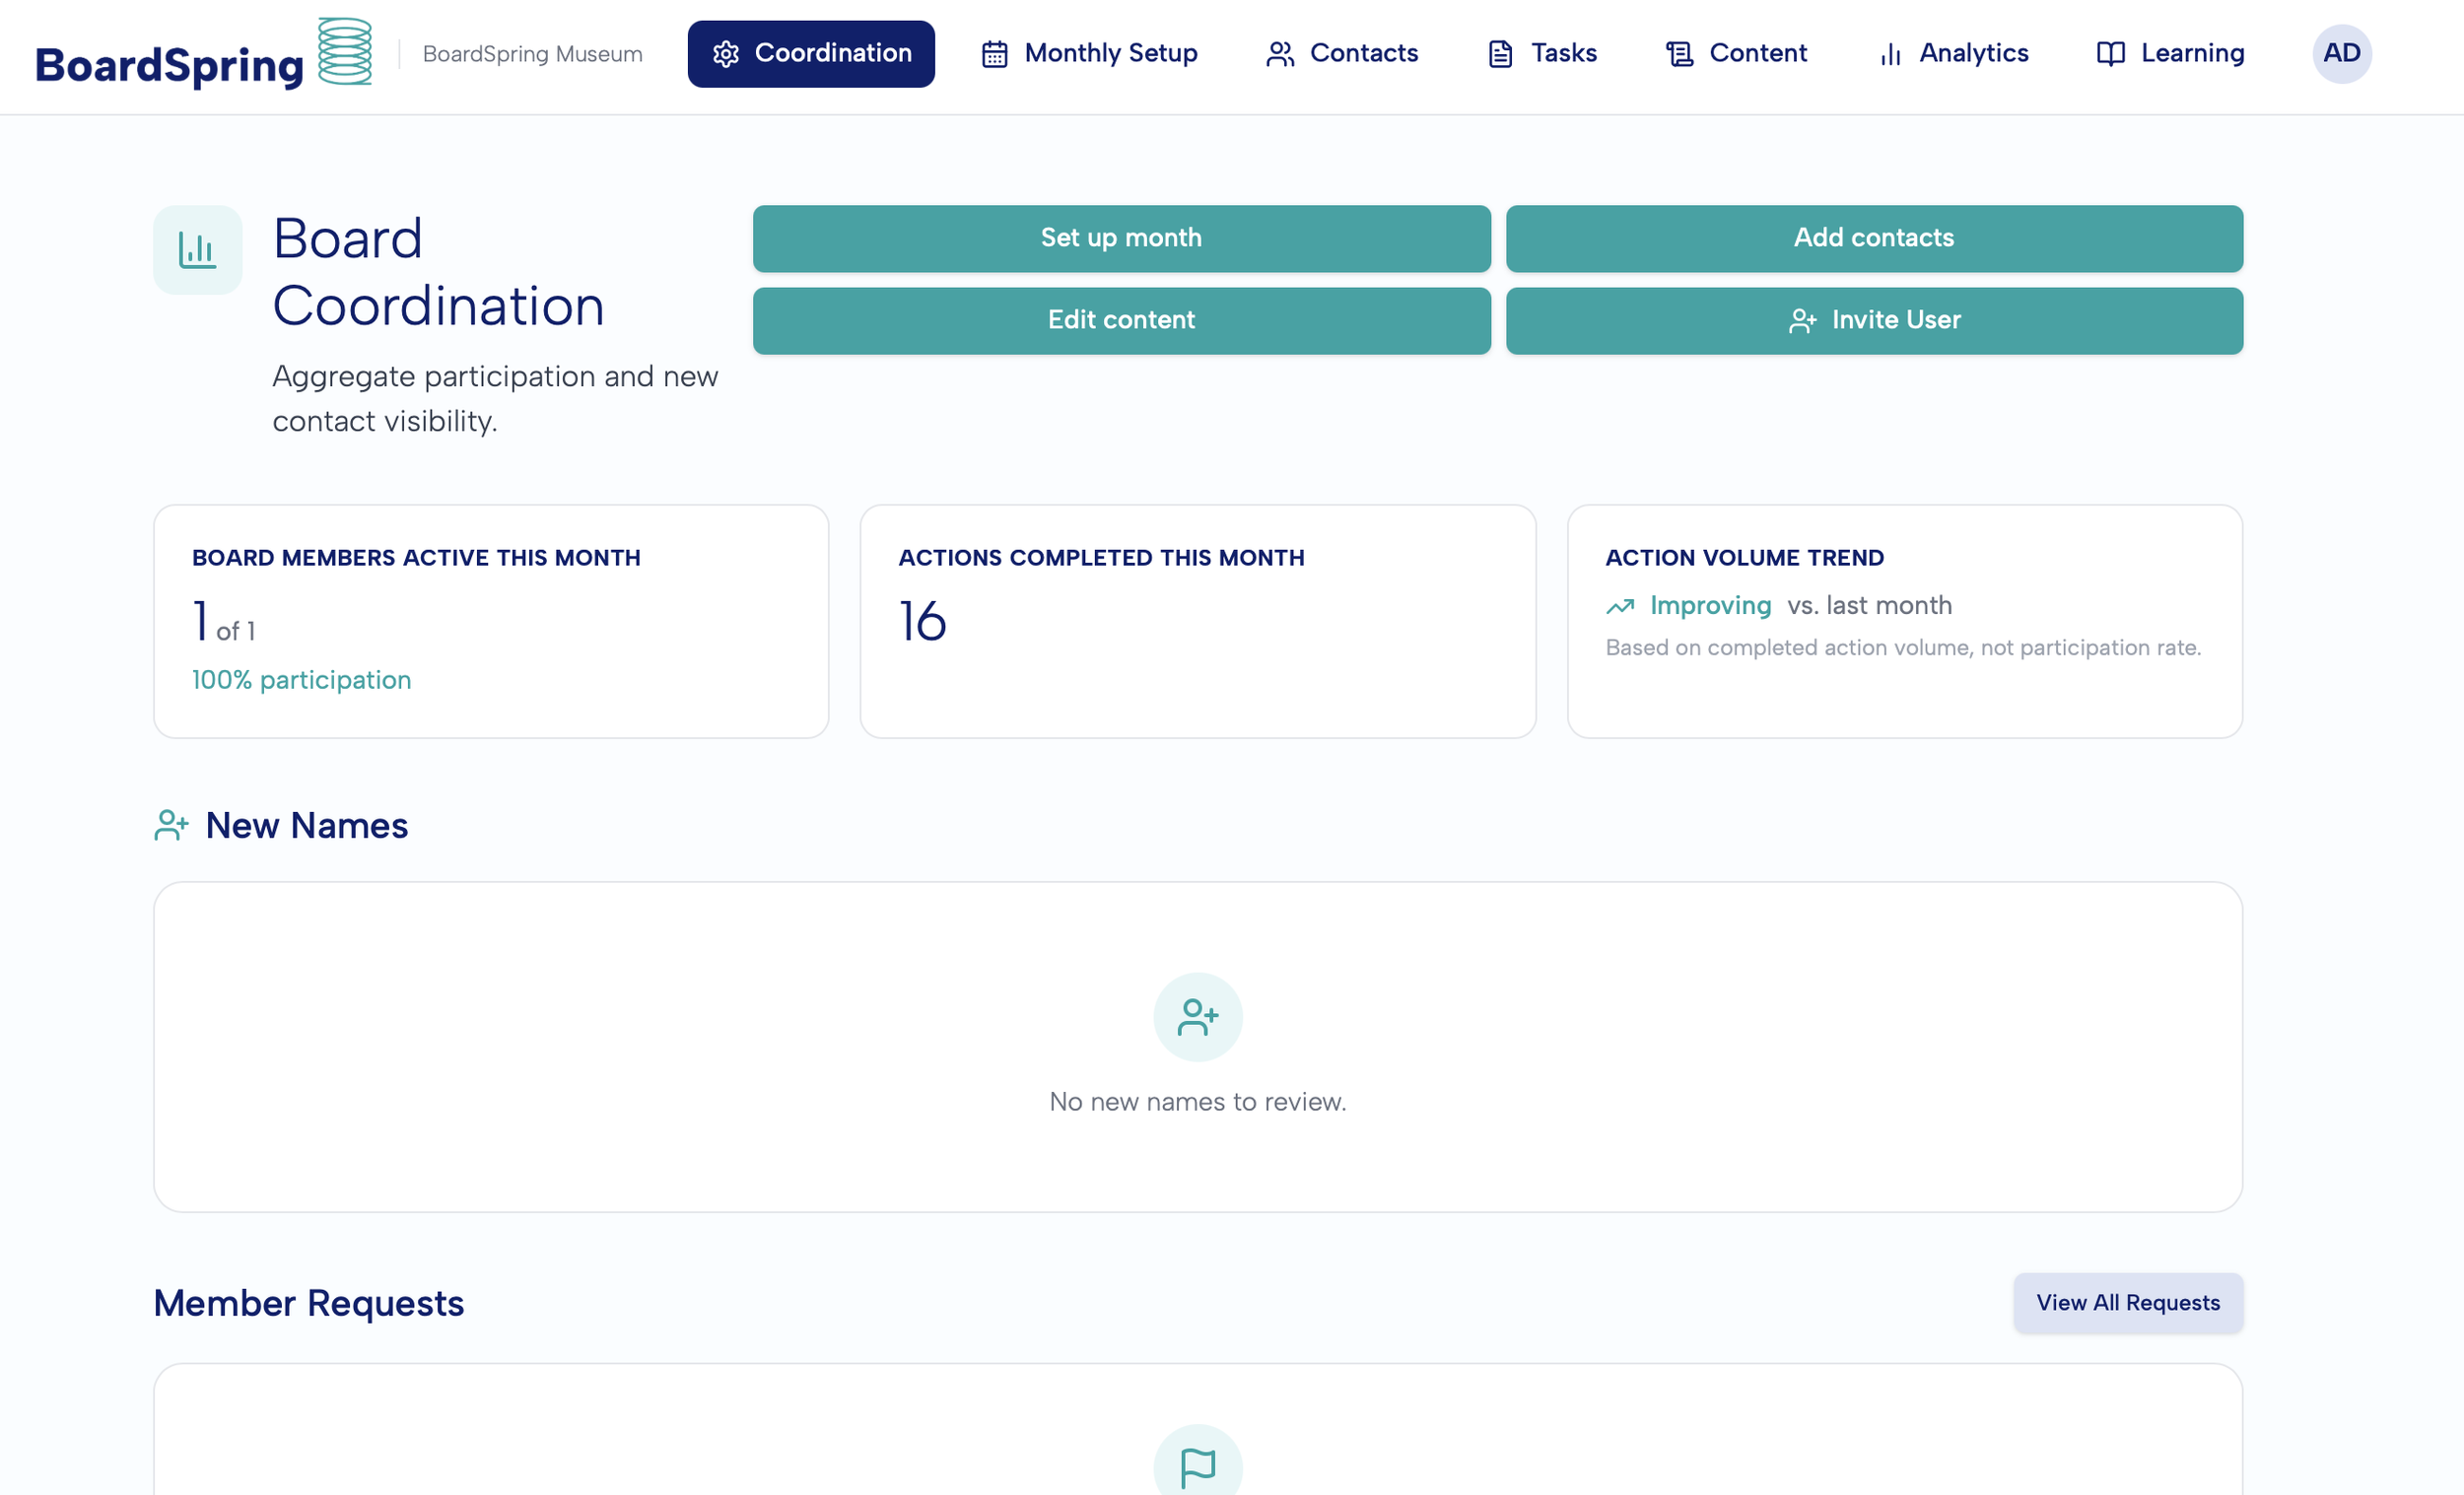2464x1495 pixels.
Task: Click the Improving trend label
Action: [x=1710, y=606]
